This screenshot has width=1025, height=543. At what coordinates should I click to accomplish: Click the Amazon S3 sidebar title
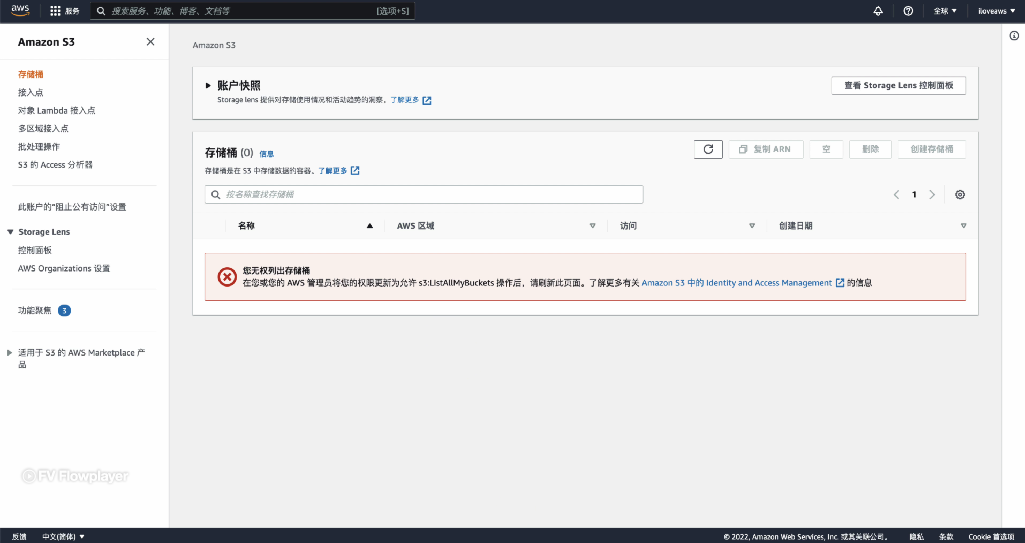(46, 42)
